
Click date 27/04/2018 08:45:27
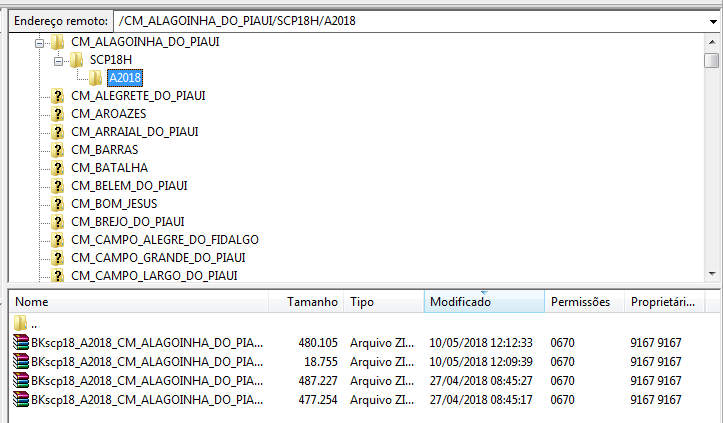481,381
